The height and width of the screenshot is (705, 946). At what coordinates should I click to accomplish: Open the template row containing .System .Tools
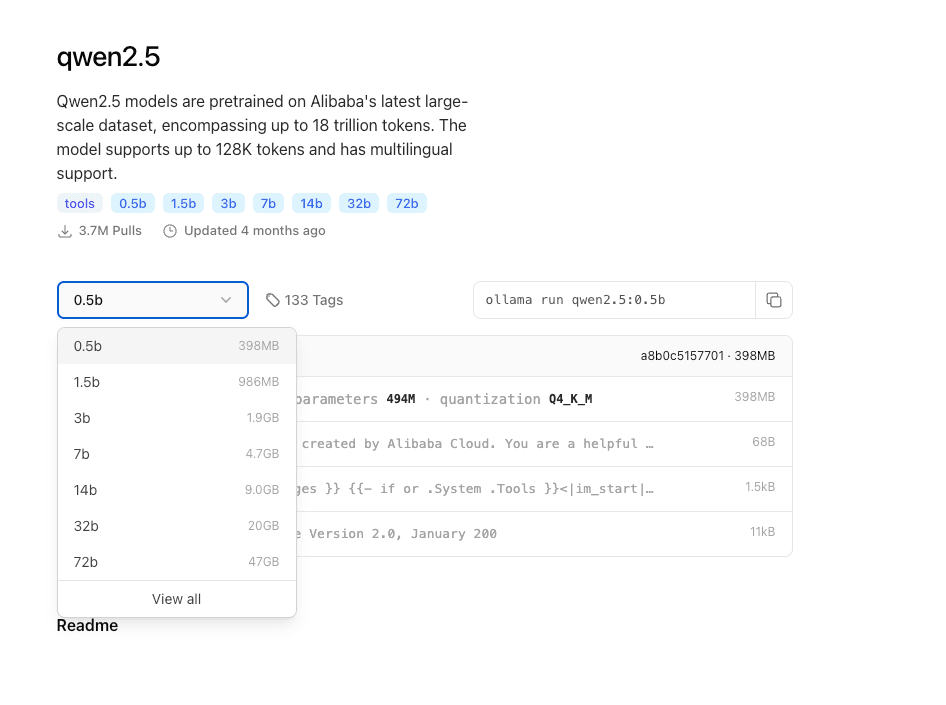coord(544,488)
